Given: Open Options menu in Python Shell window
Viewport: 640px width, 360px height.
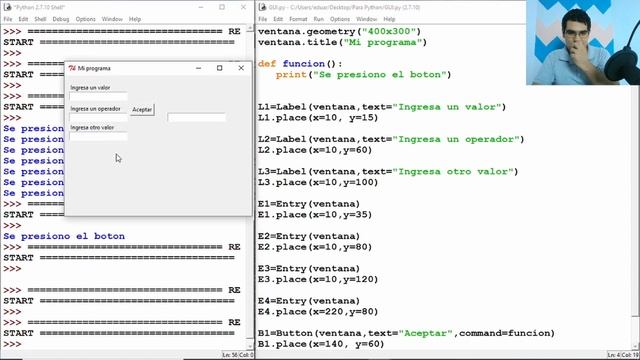Looking at the screenshot, I should 85,19.
